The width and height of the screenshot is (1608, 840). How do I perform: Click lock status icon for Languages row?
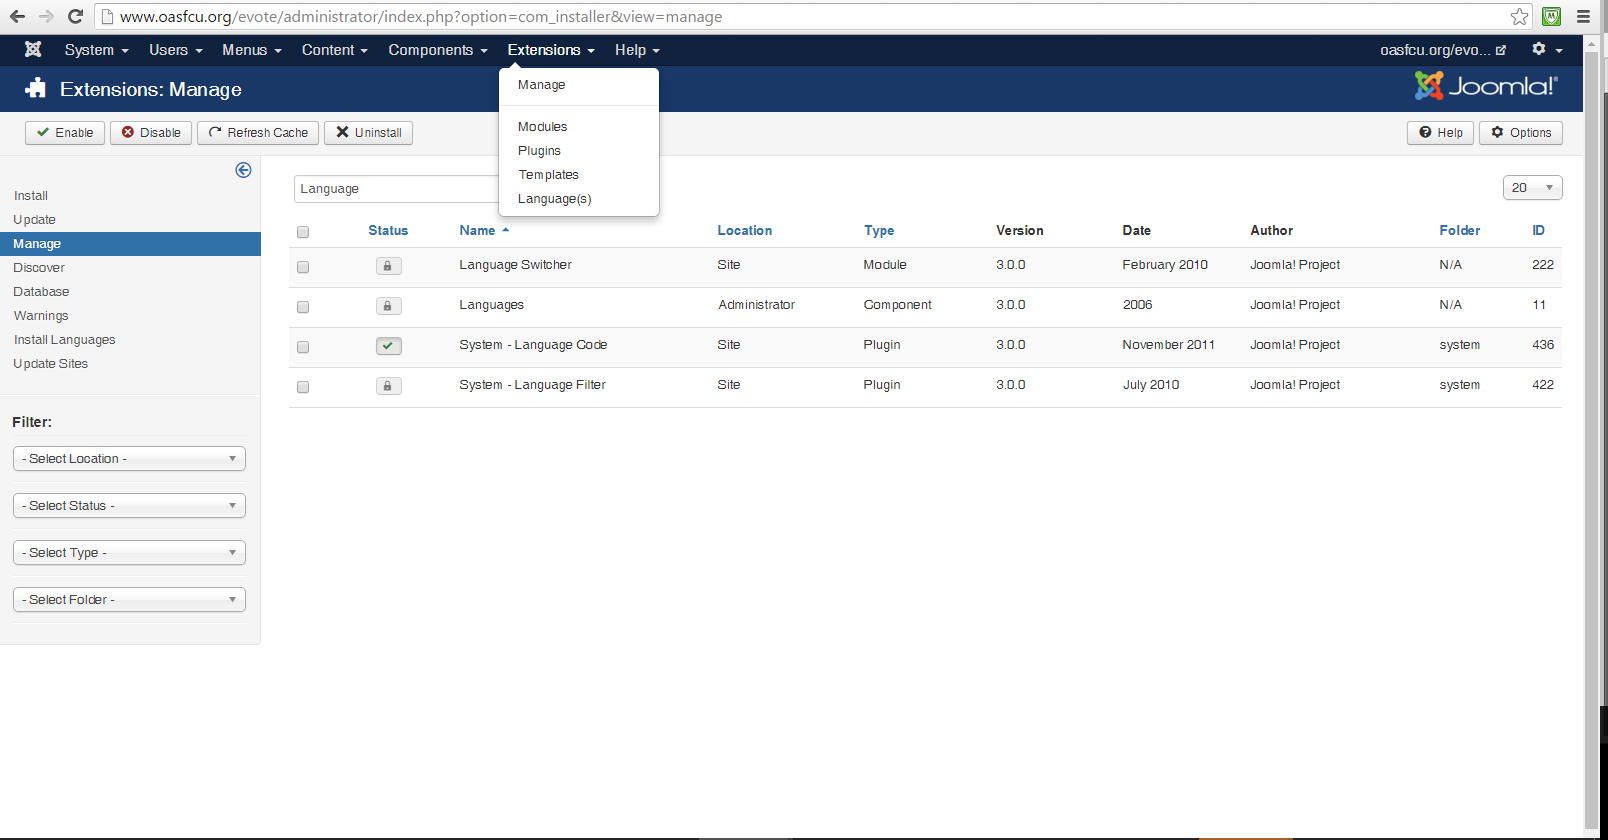(388, 306)
